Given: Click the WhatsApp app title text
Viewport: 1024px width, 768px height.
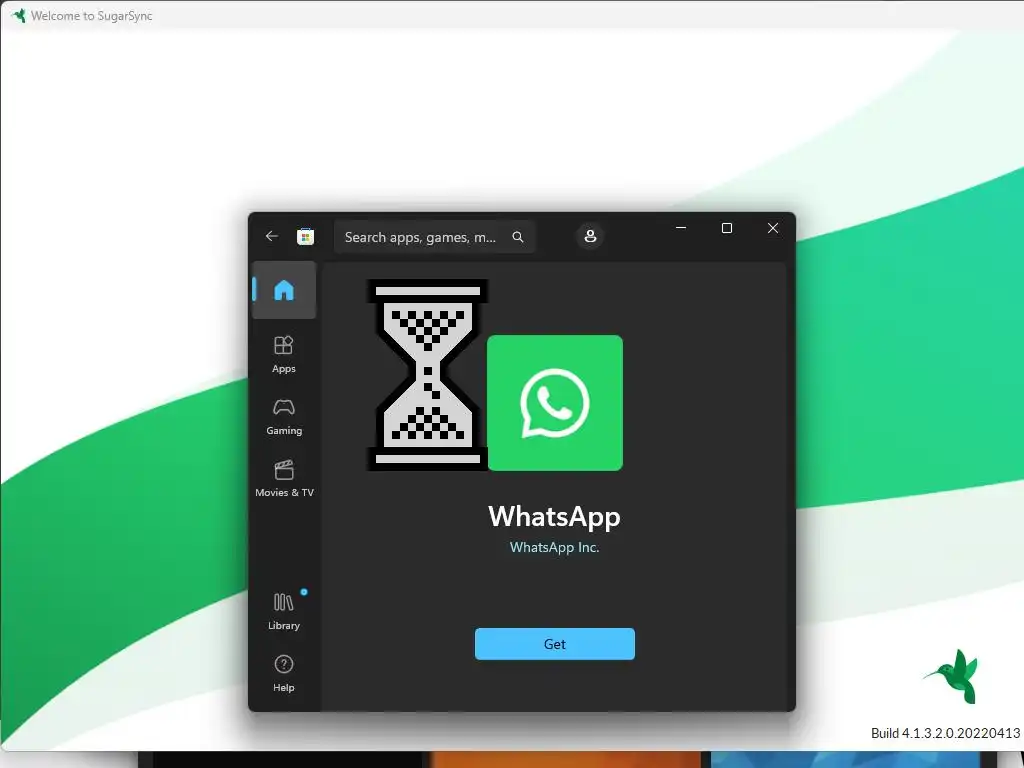Looking at the screenshot, I should (x=554, y=517).
